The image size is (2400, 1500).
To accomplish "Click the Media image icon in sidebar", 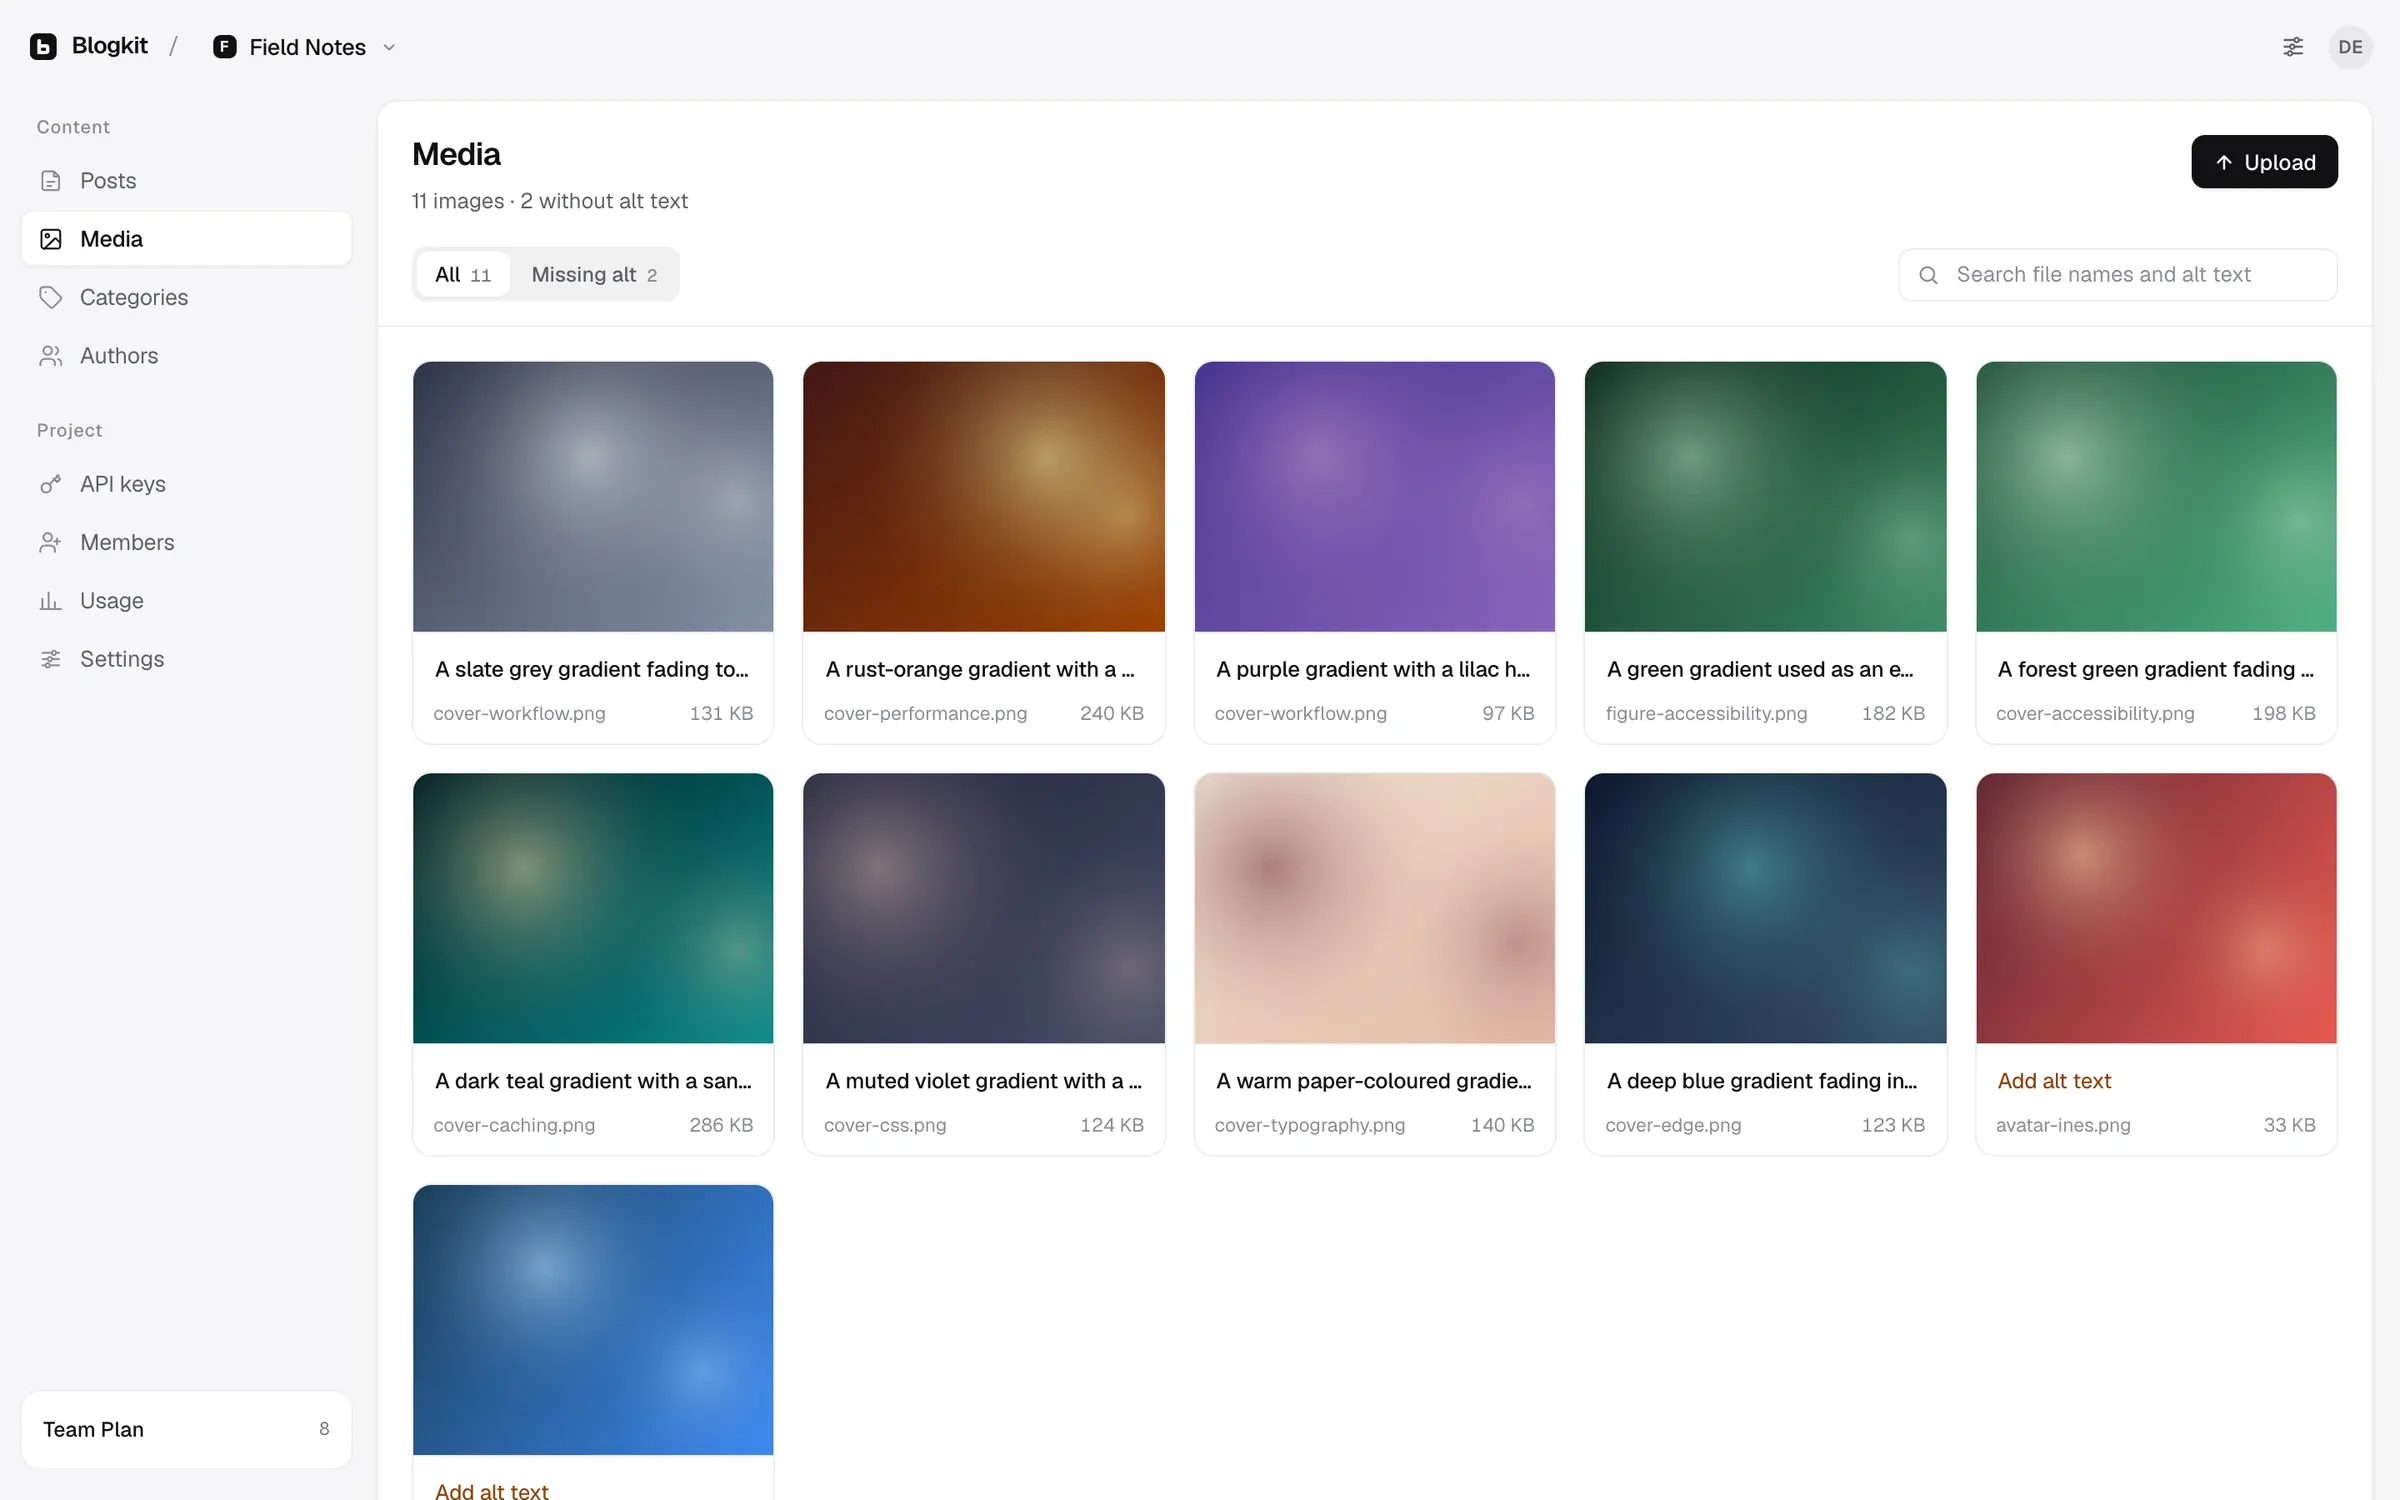I will (x=50, y=239).
